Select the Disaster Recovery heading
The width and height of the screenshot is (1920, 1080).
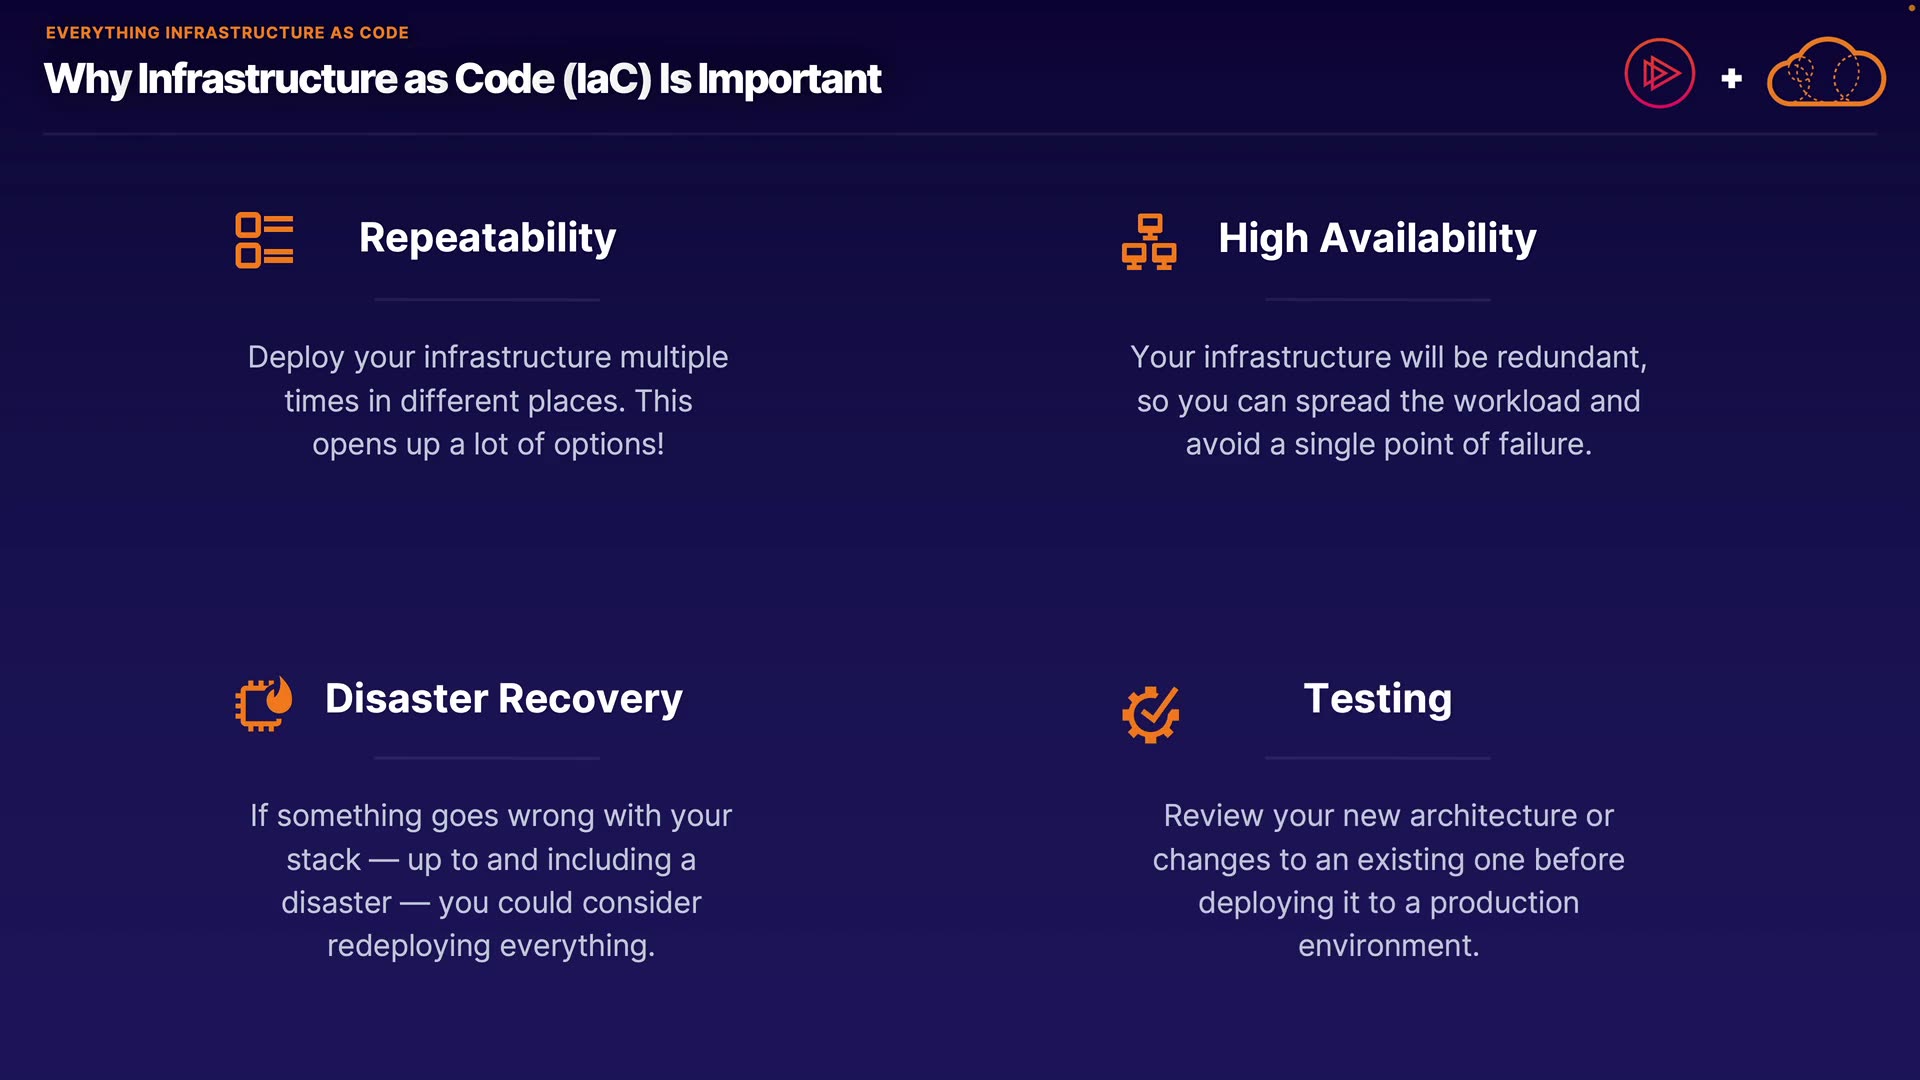(503, 698)
